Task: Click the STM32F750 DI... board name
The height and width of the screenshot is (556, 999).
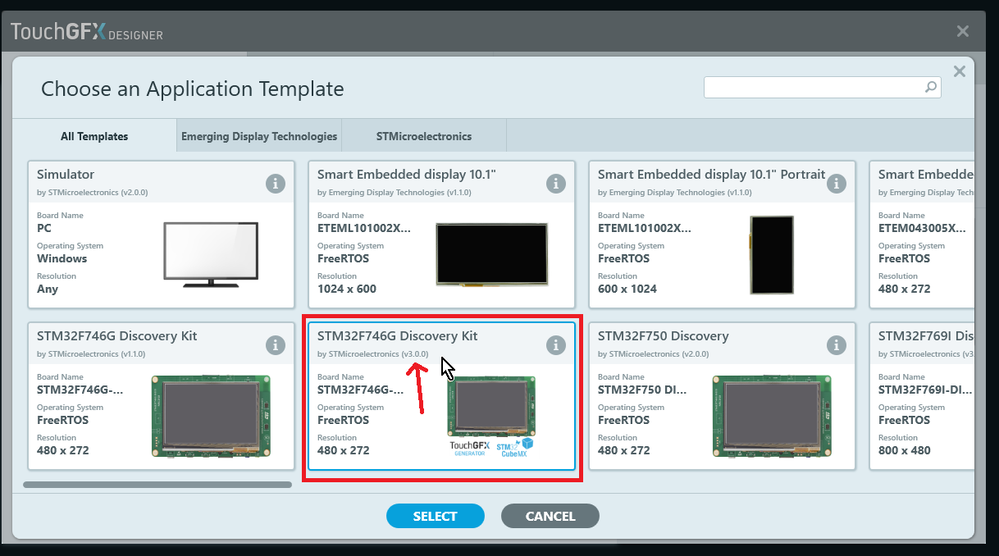Action: pos(642,390)
